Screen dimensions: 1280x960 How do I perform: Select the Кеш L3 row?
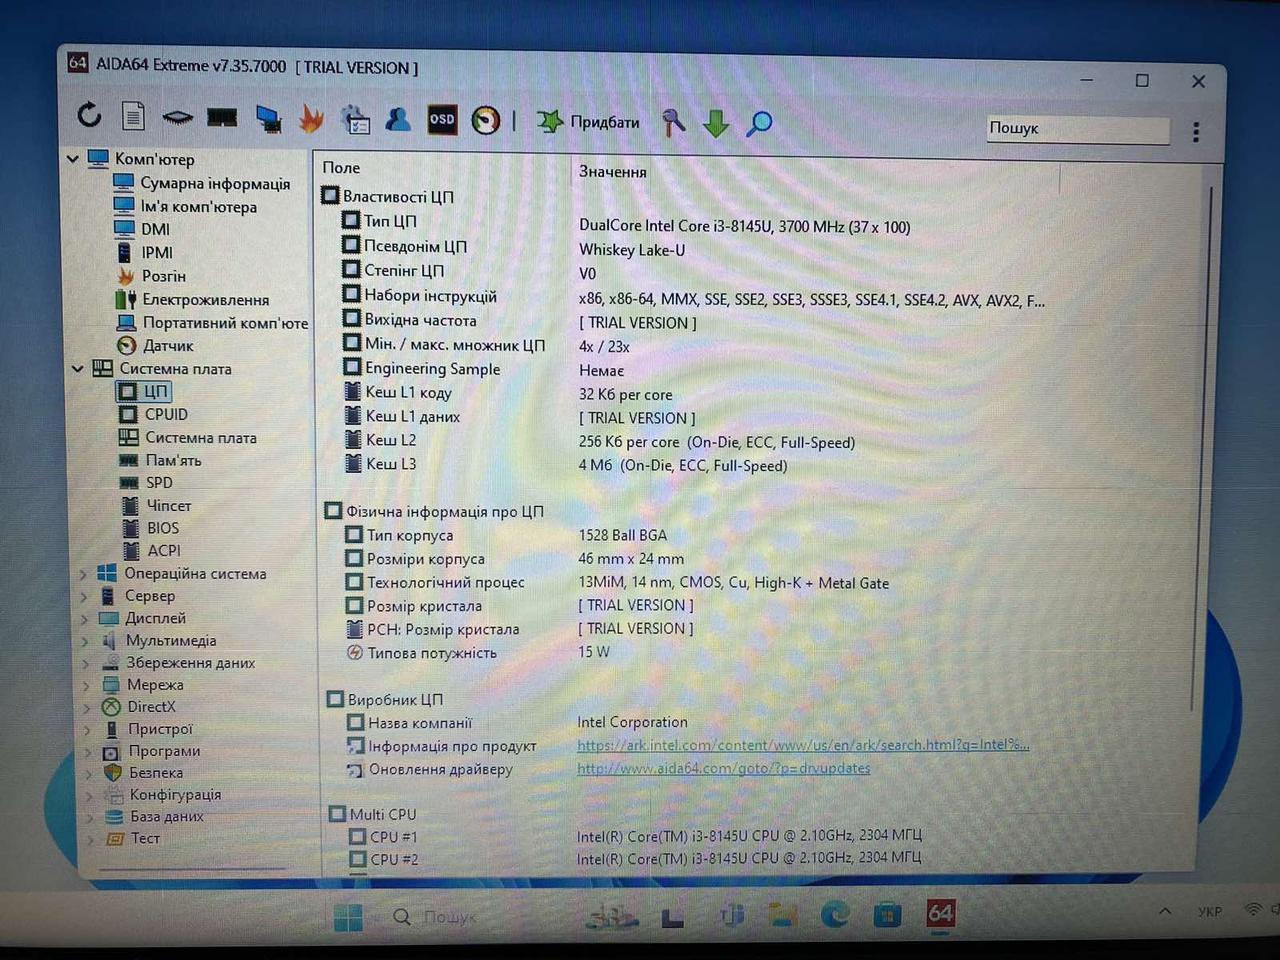[x=565, y=465]
